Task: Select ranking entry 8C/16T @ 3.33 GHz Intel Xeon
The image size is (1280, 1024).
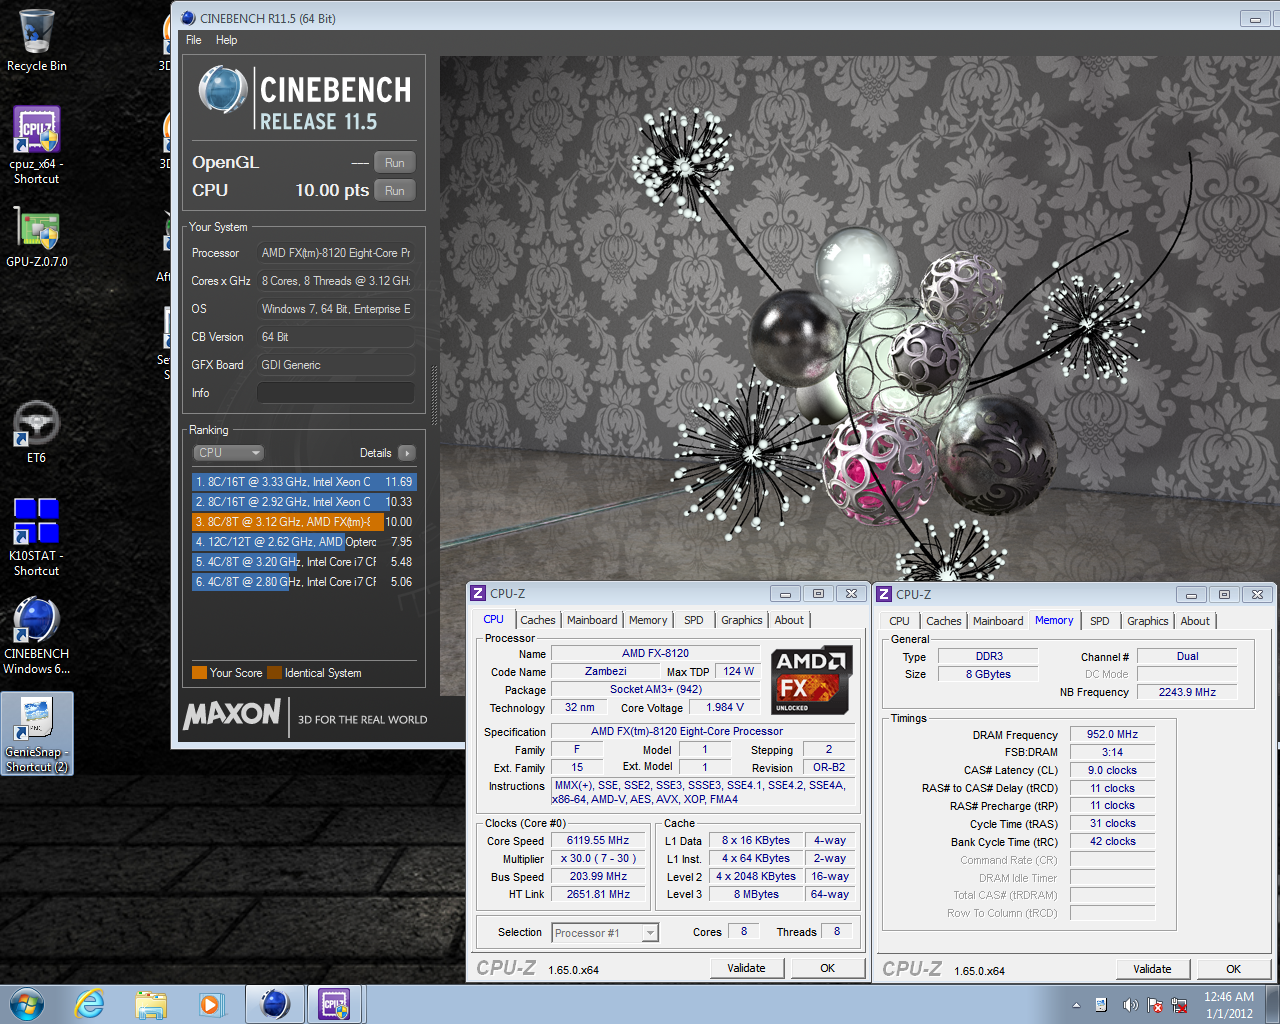Action: [303, 482]
